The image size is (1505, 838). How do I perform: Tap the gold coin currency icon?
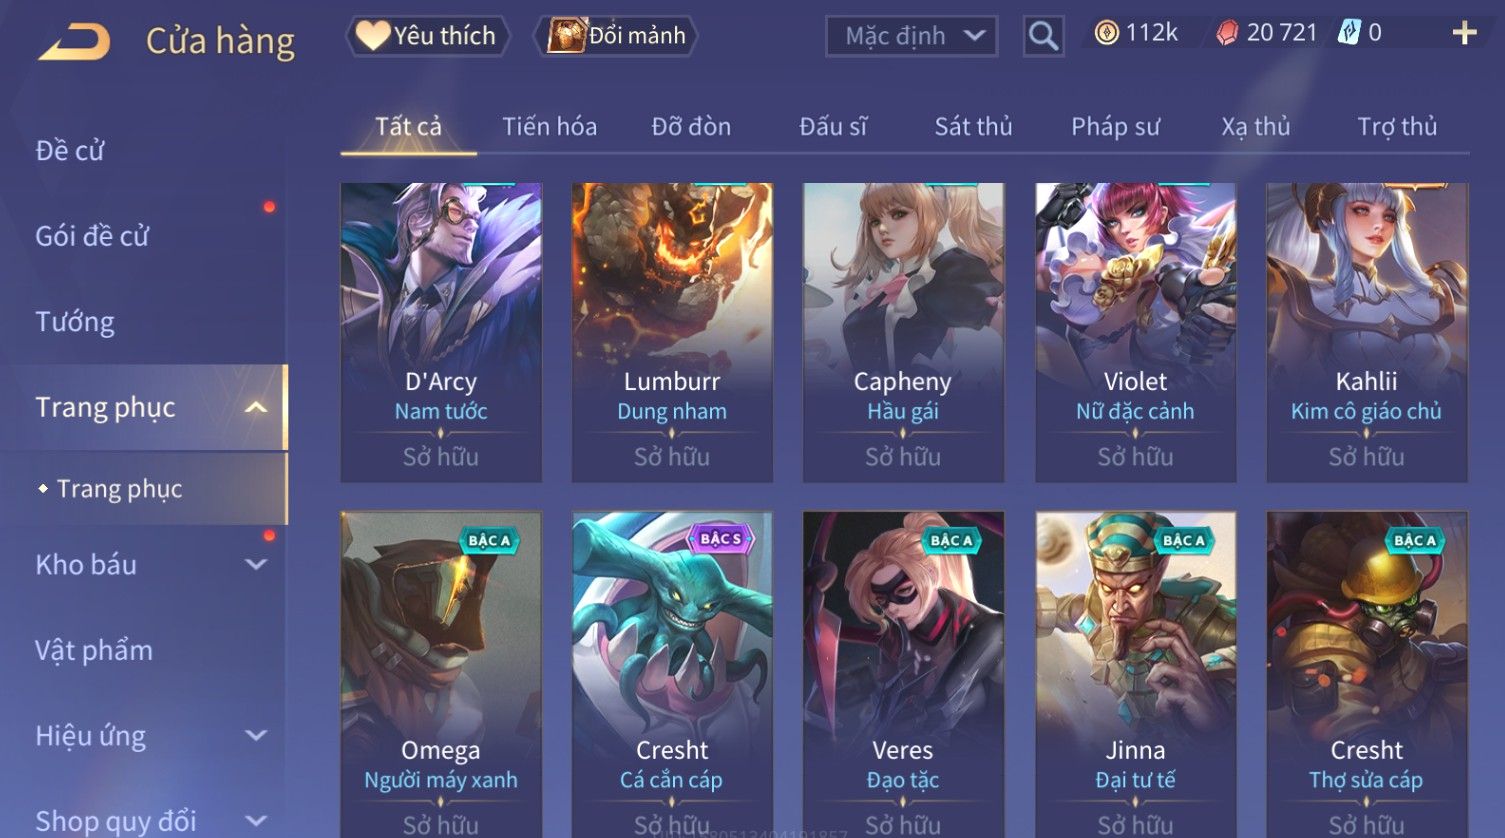[x=1106, y=33]
